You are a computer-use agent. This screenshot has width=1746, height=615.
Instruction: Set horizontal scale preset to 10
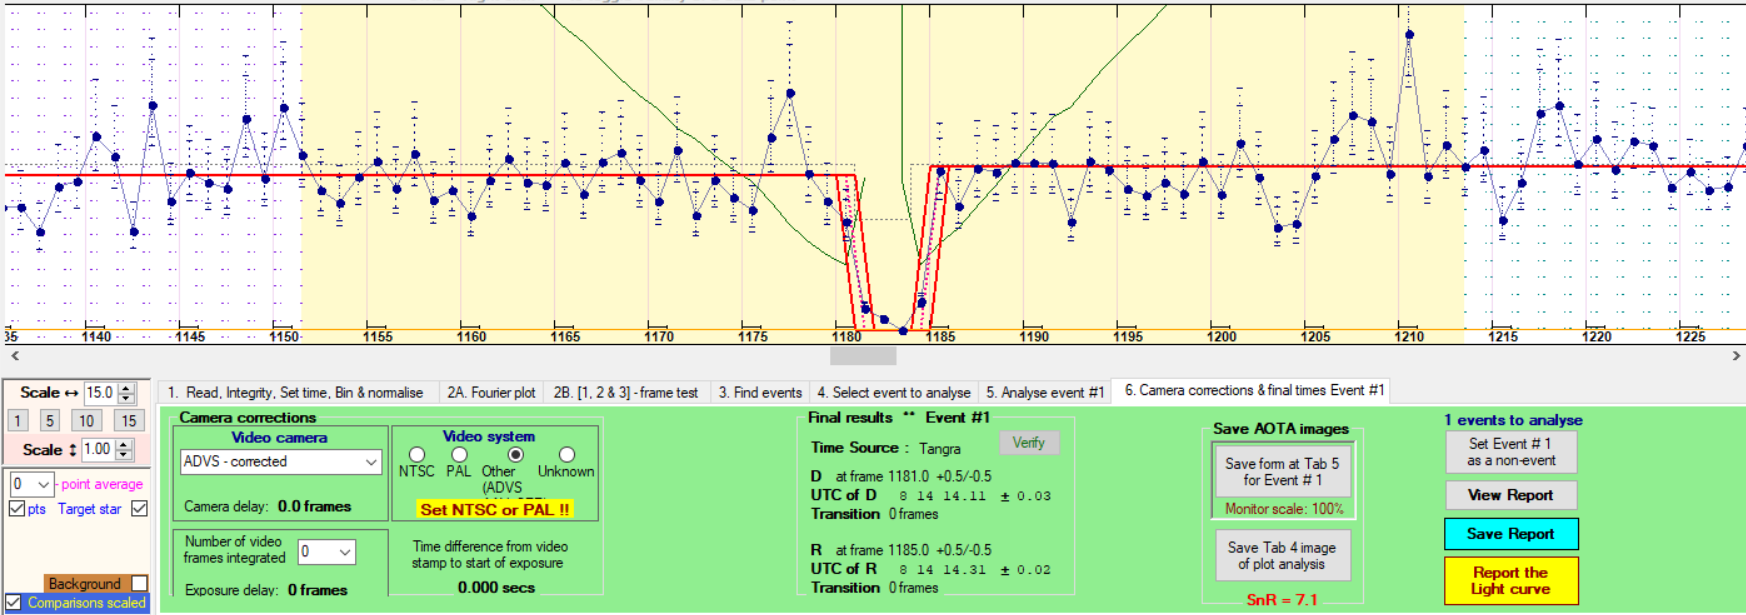pos(87,421)
